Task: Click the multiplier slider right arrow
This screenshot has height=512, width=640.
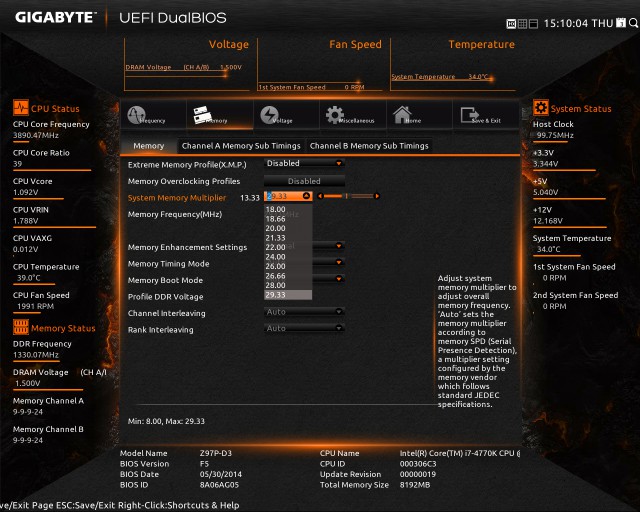Action: [377, 196]
